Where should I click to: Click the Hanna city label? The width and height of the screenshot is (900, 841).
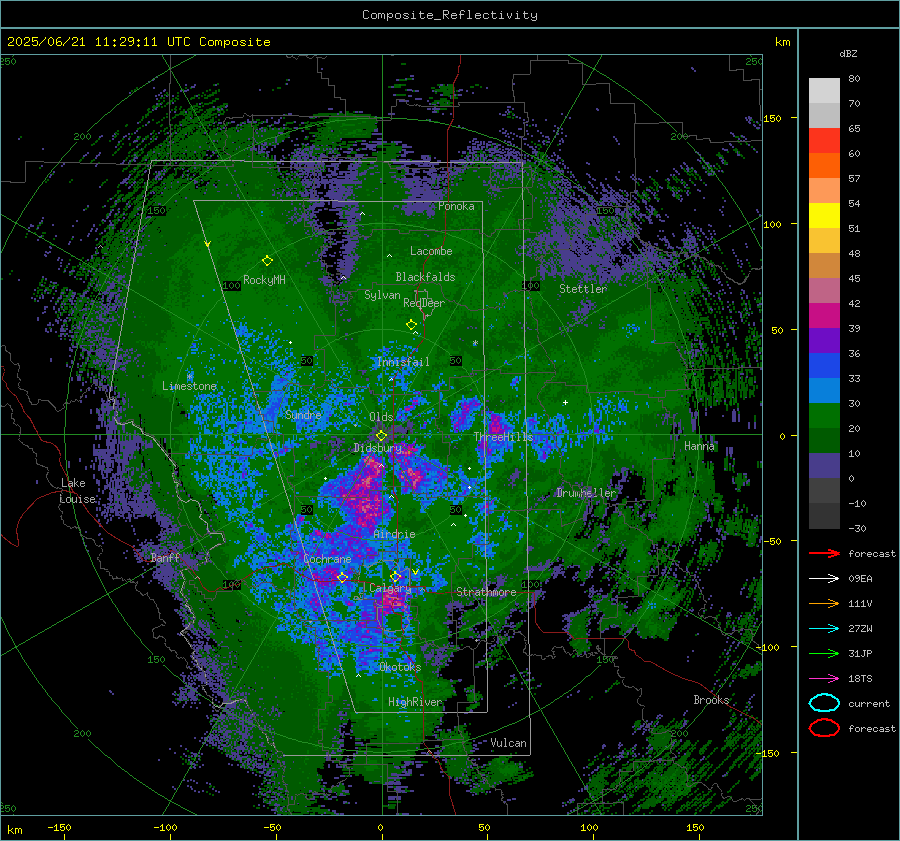point(699,446)
